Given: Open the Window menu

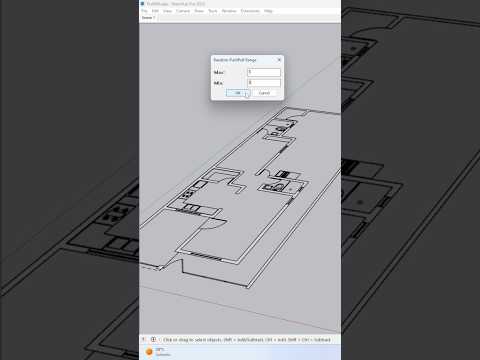Looking at the screenshot, I should click(x=229, y=11).
